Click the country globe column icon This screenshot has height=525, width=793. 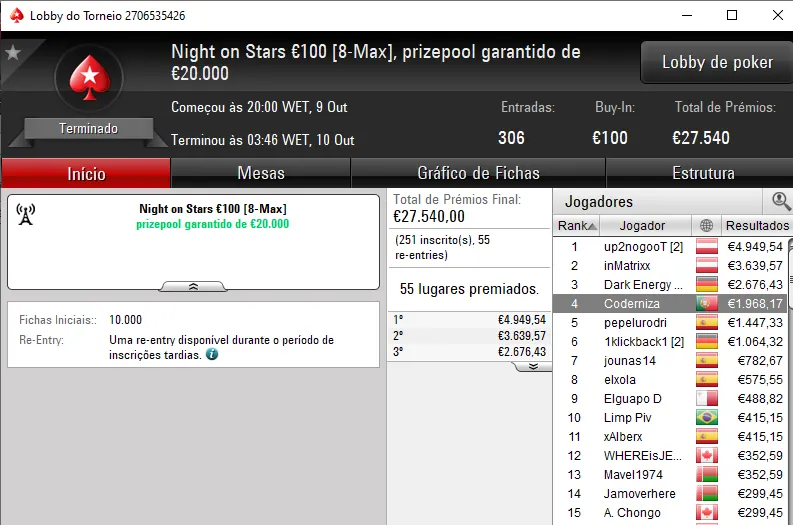point(707,226)
